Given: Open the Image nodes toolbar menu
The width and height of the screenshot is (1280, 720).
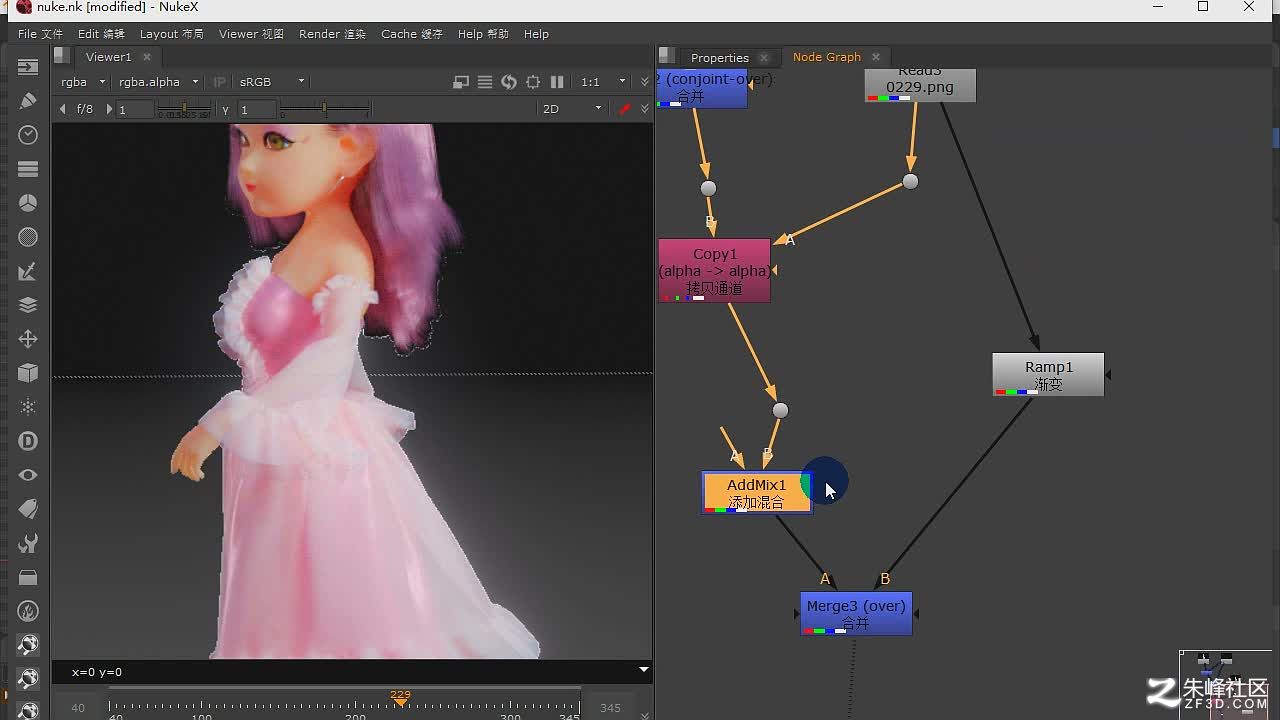Looking at the screenshot, I should pos(28,67).
